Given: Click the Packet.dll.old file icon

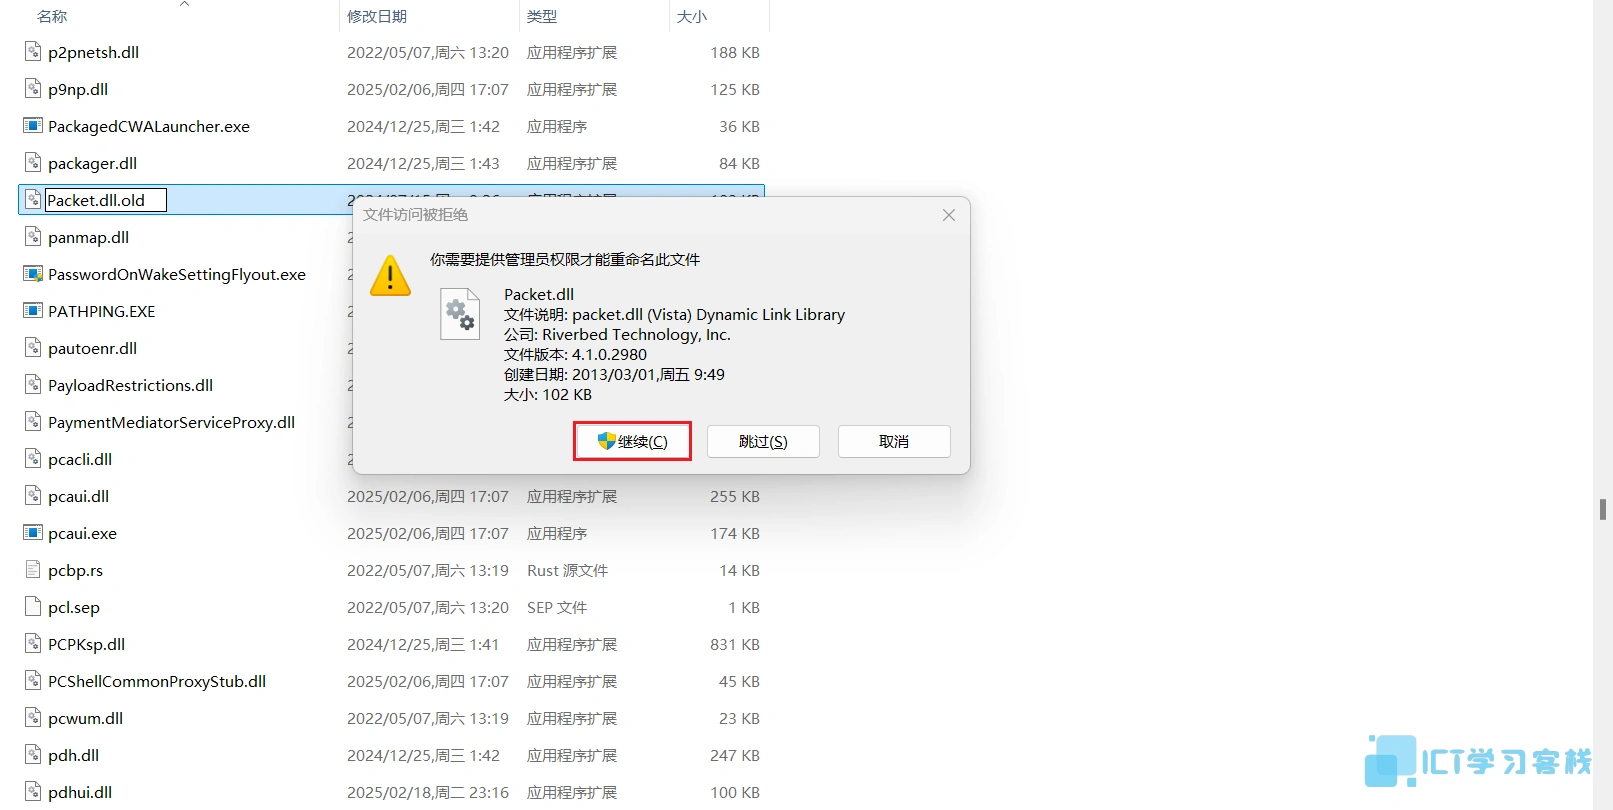Looking at the screenshot, I should (33, 200).
